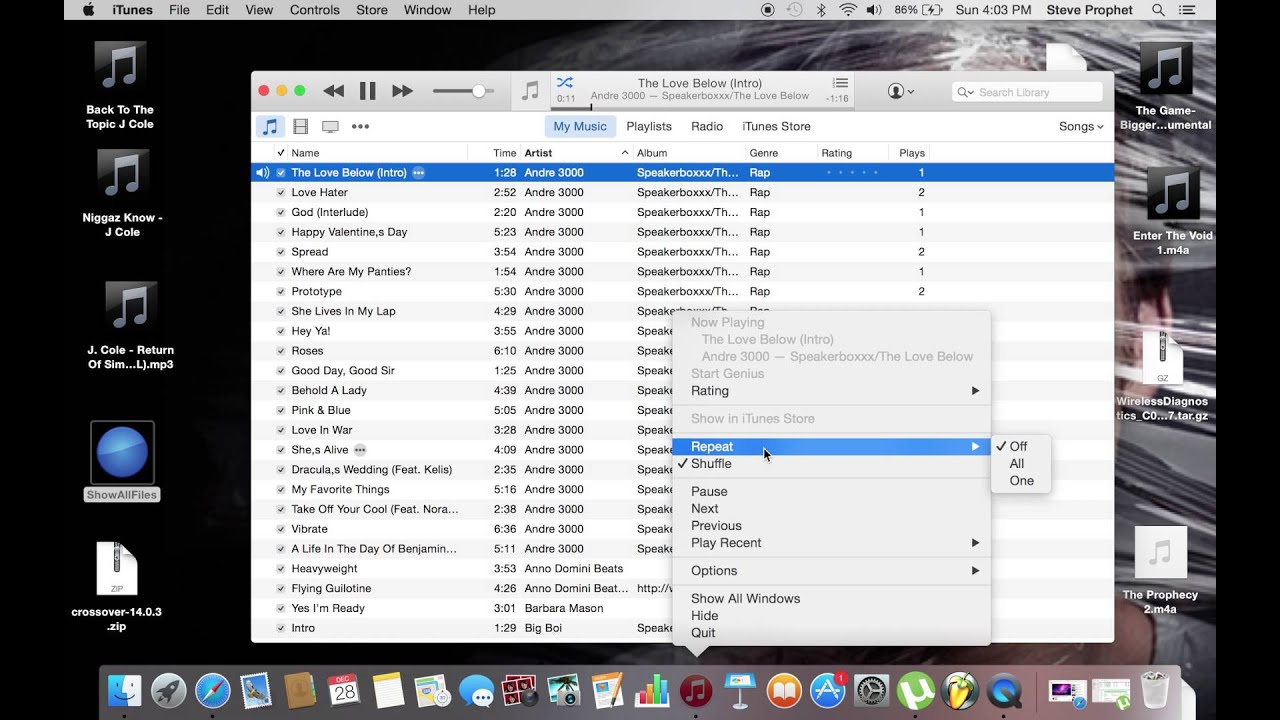Uncheck the checkbox for God (Interlude)
This screenshot has height=720, width=1280.
281,212
